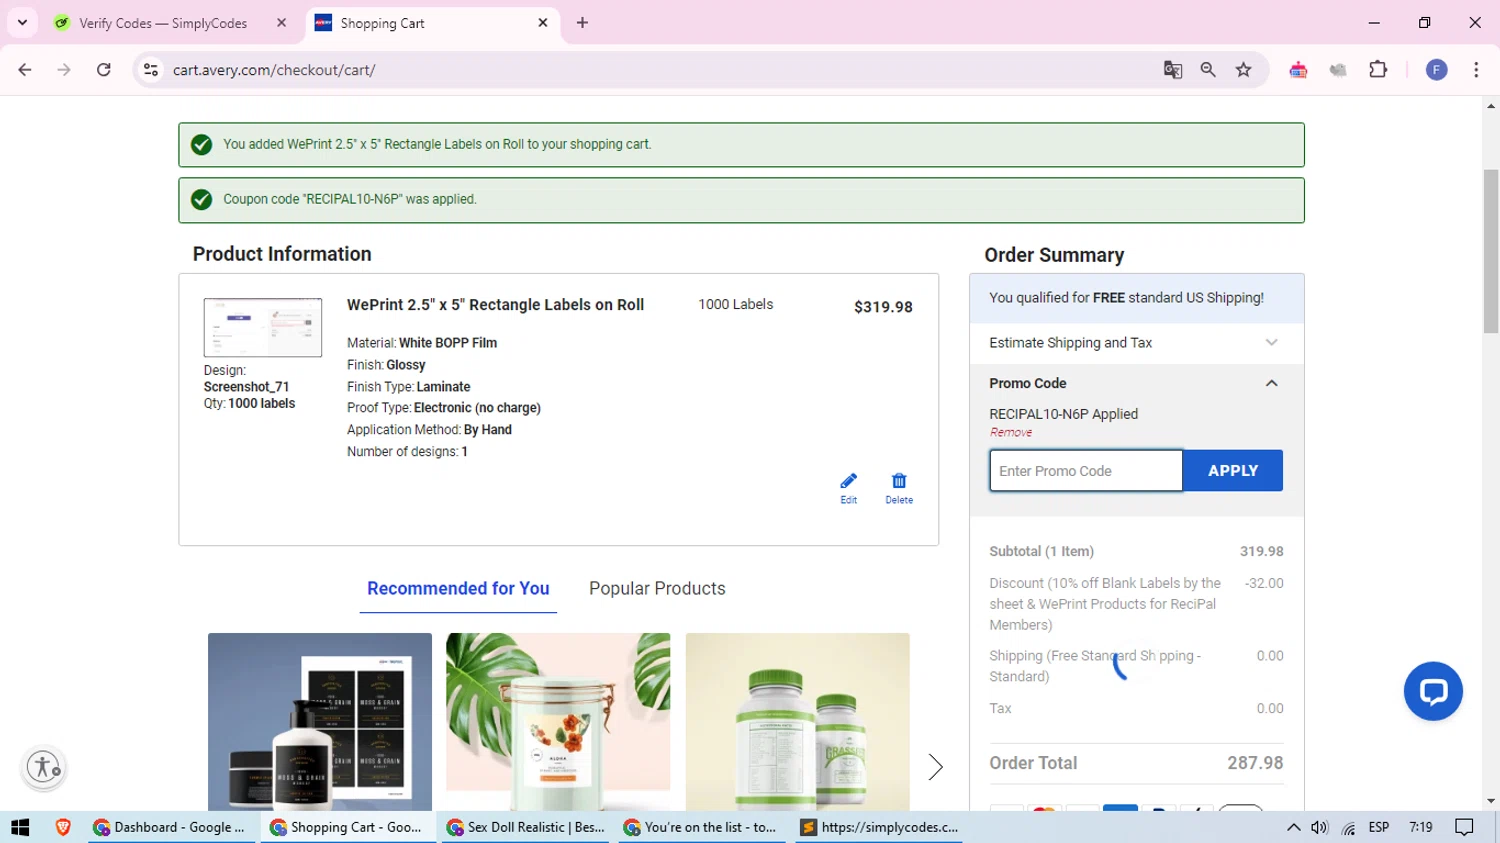Click the added to cart confirmation message
The height and width of the screenshot is (843, 1500).
(x=741, y=145)
